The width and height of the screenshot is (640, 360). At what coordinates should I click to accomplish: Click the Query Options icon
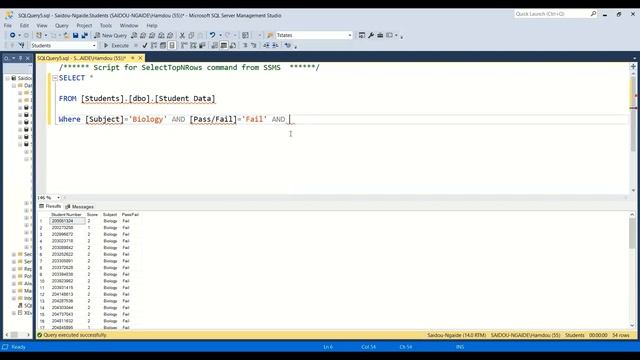pyautogui.click(x=163, y=46)
